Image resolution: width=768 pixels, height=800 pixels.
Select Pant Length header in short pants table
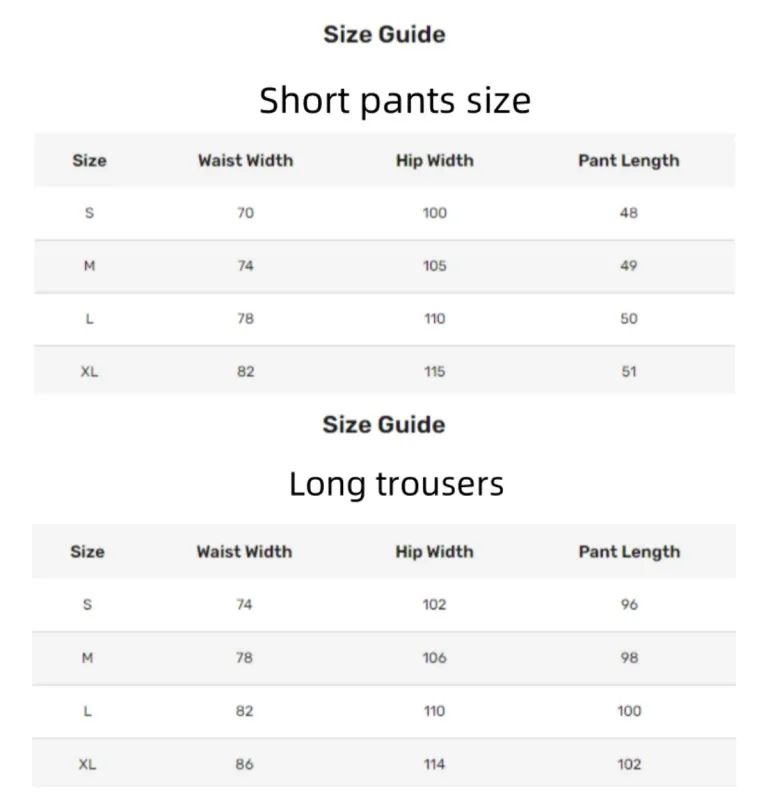628,161
